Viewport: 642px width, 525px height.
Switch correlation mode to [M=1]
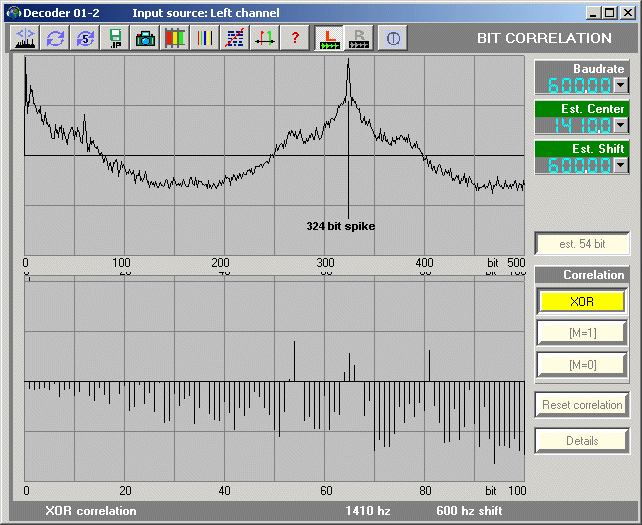582,333
